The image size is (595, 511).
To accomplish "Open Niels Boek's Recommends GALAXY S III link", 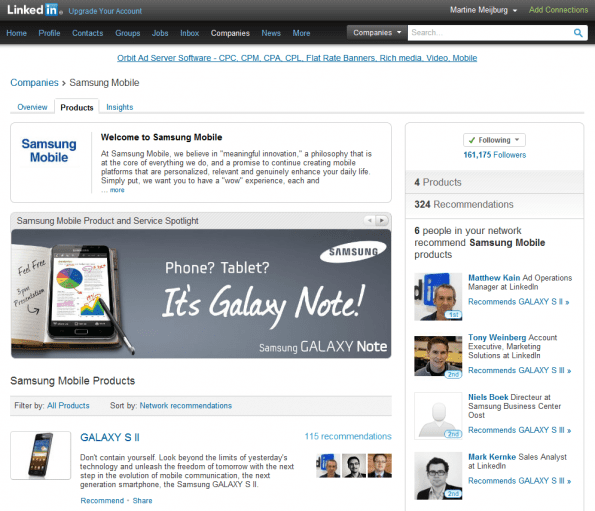I will 519,430.
